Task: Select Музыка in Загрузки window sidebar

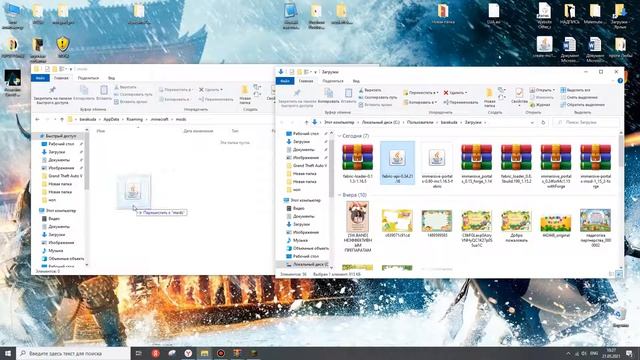Action: pos(300,240)
